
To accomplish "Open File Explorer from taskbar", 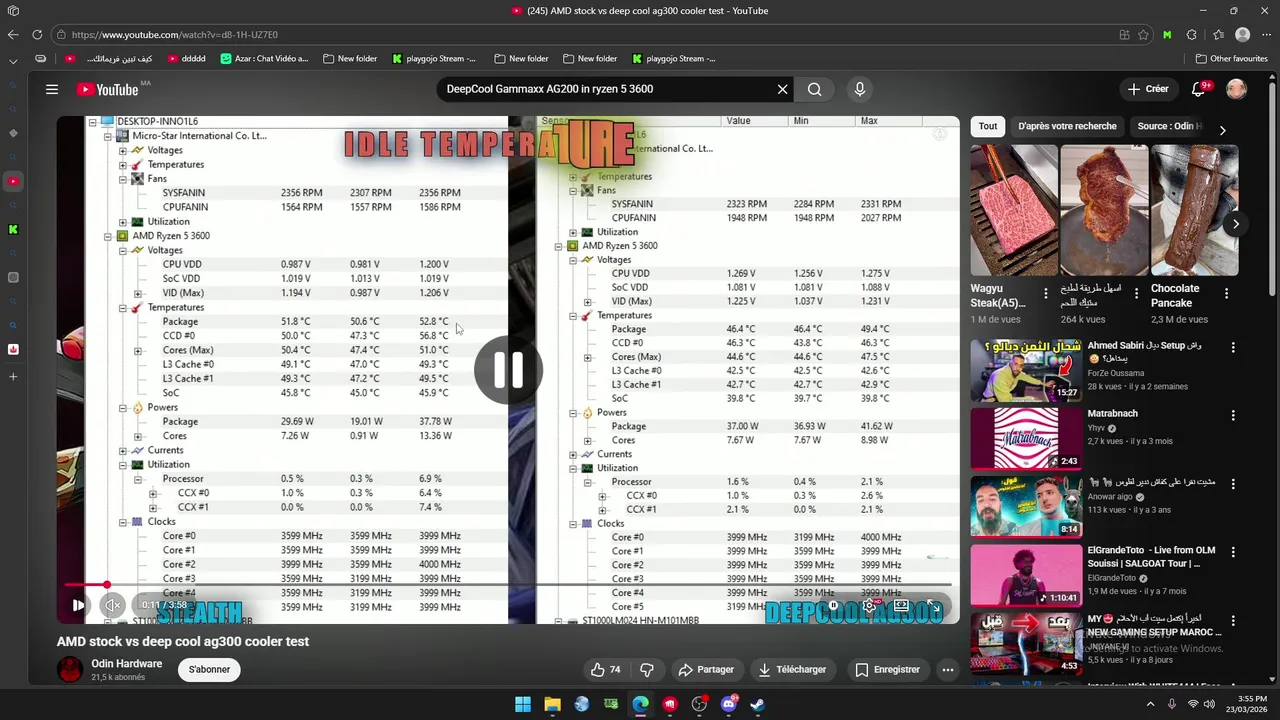I will point(552,704).
